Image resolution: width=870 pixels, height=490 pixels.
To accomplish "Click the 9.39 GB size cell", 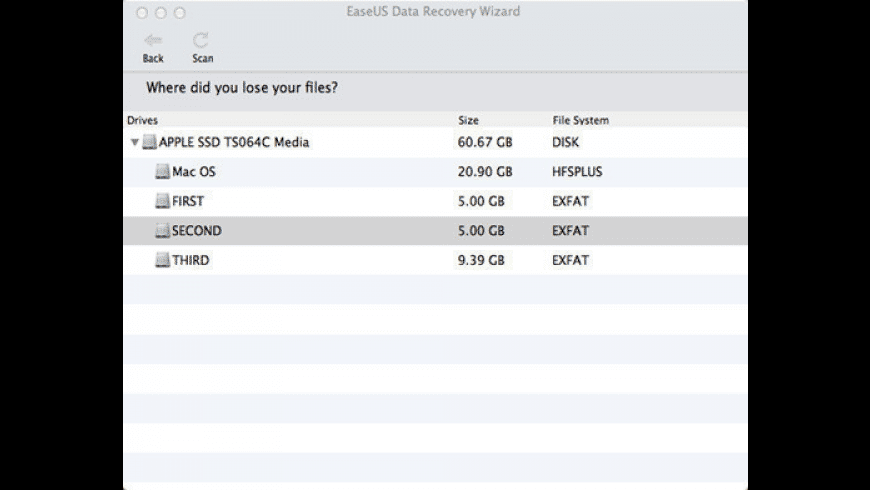I will tap(481, 260).
